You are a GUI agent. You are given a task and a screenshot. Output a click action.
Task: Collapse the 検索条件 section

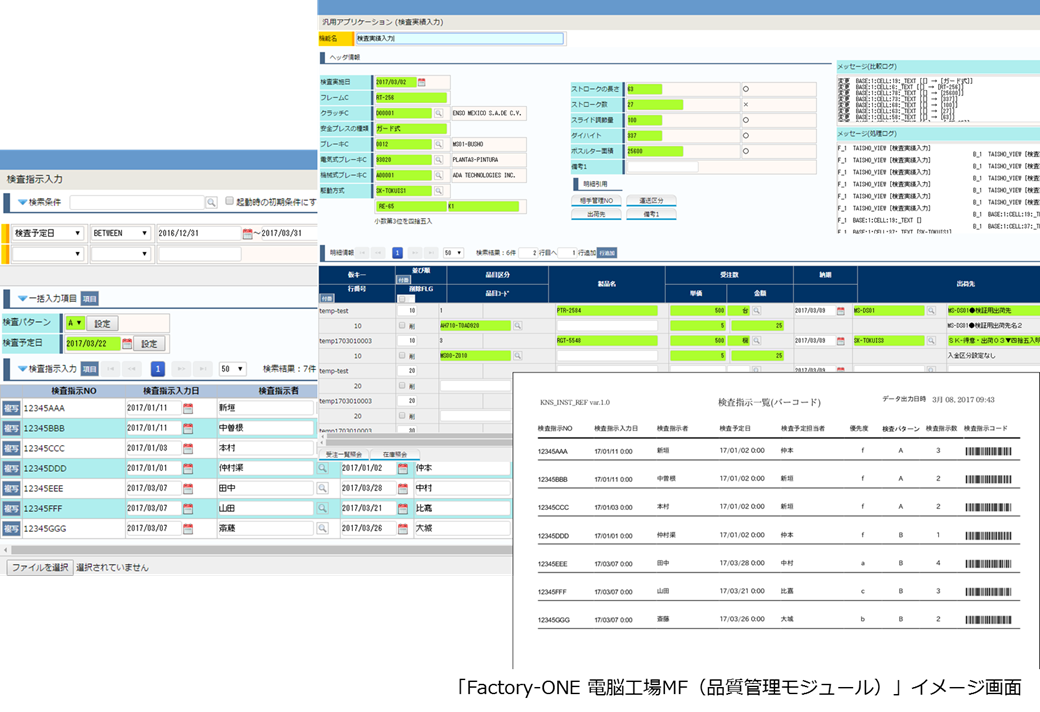coord(23,202)
